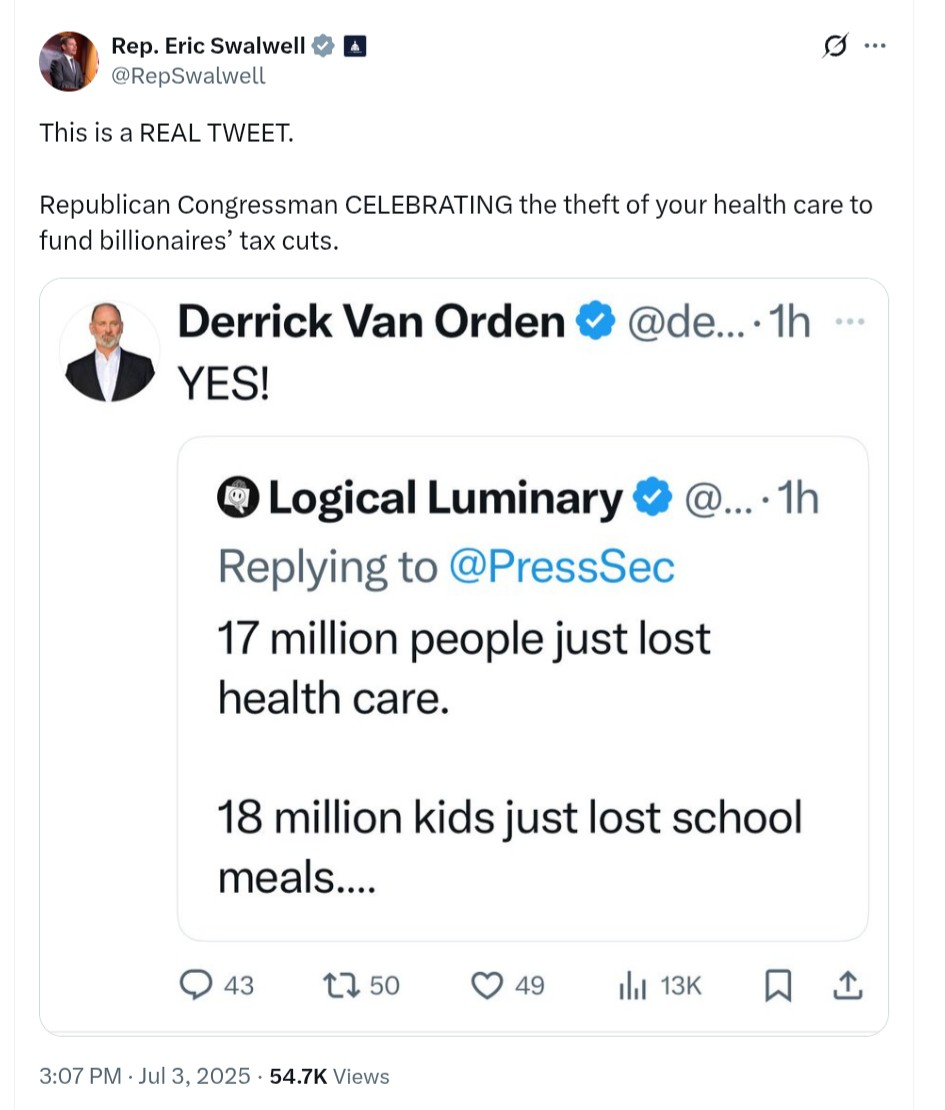Viewport: 945px width, 1110px height.
Task: Click the reply bubble icon showing 43
Action: (x=194, y=986)
